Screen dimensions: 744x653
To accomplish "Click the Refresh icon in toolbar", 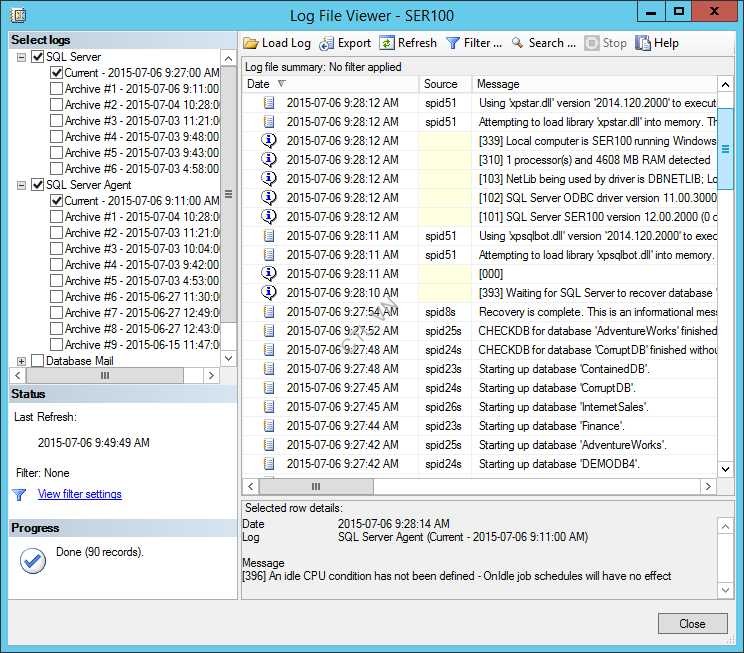I will (x=387, y=43).
